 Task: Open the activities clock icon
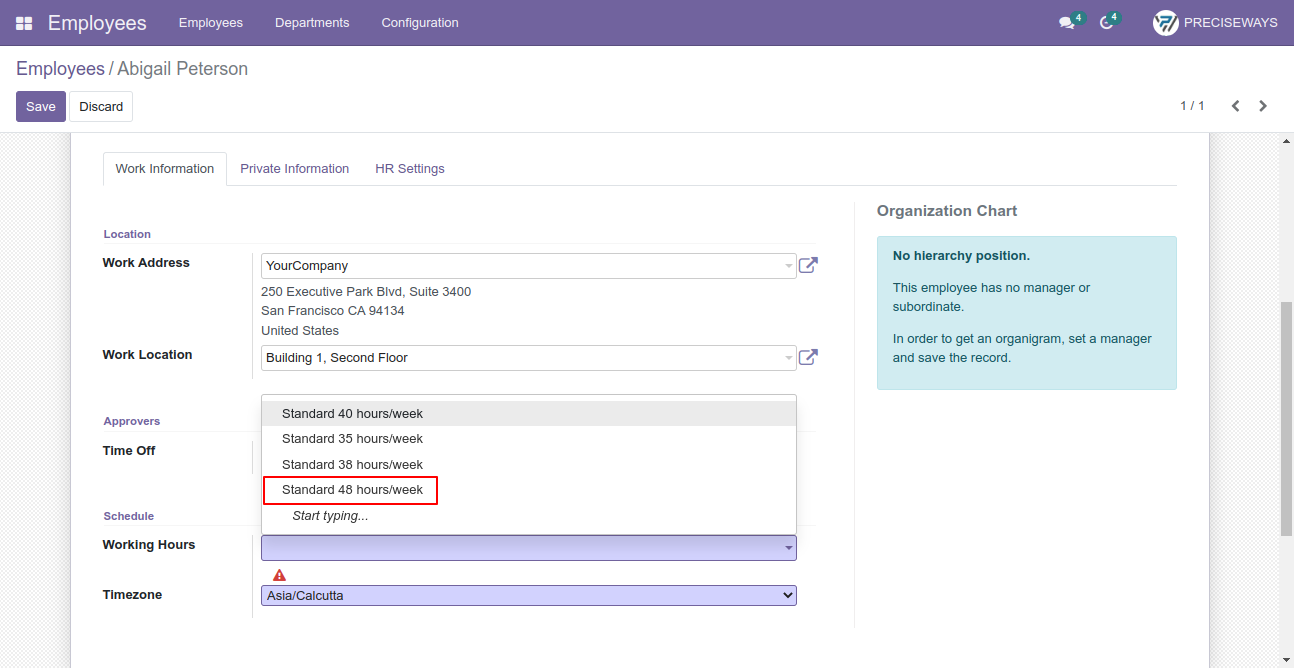tap(1106, 23)
